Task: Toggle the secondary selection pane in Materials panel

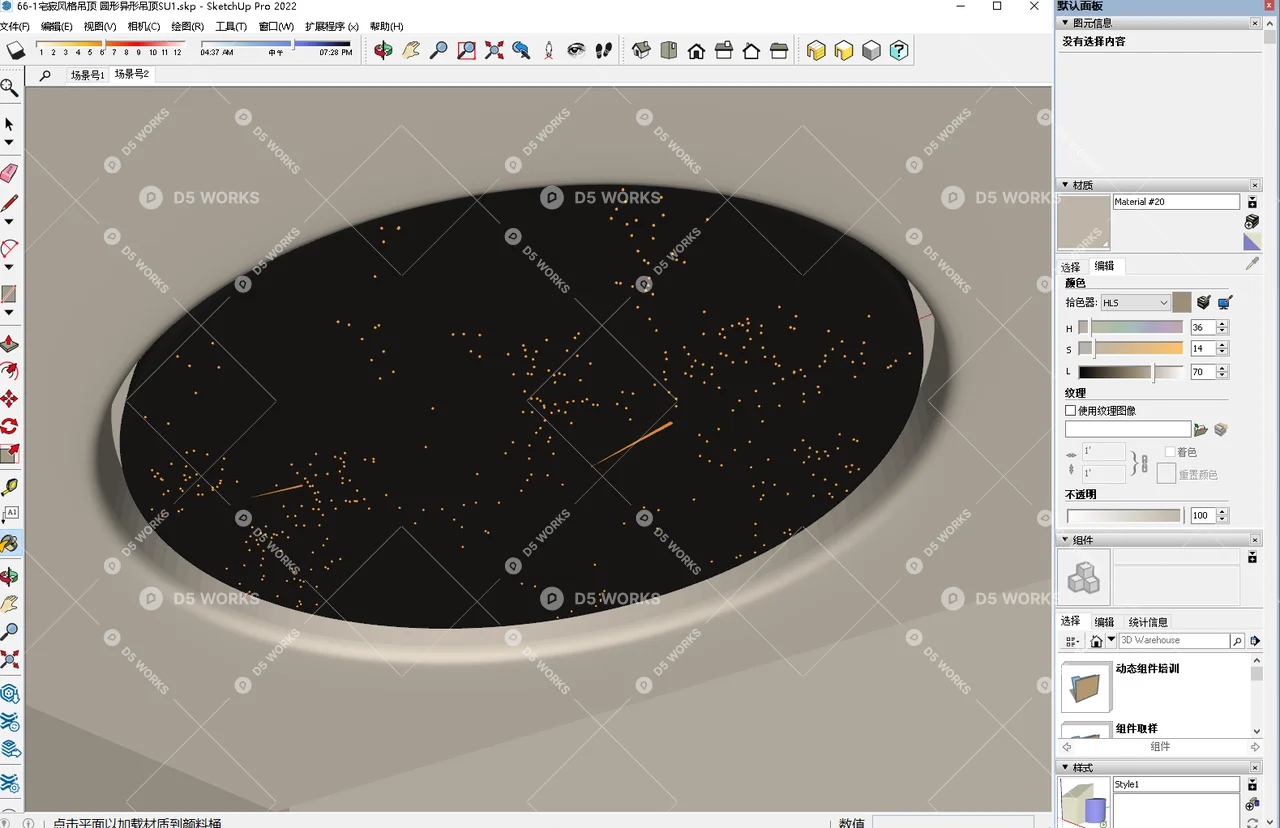Action: tap(1253, 200)
